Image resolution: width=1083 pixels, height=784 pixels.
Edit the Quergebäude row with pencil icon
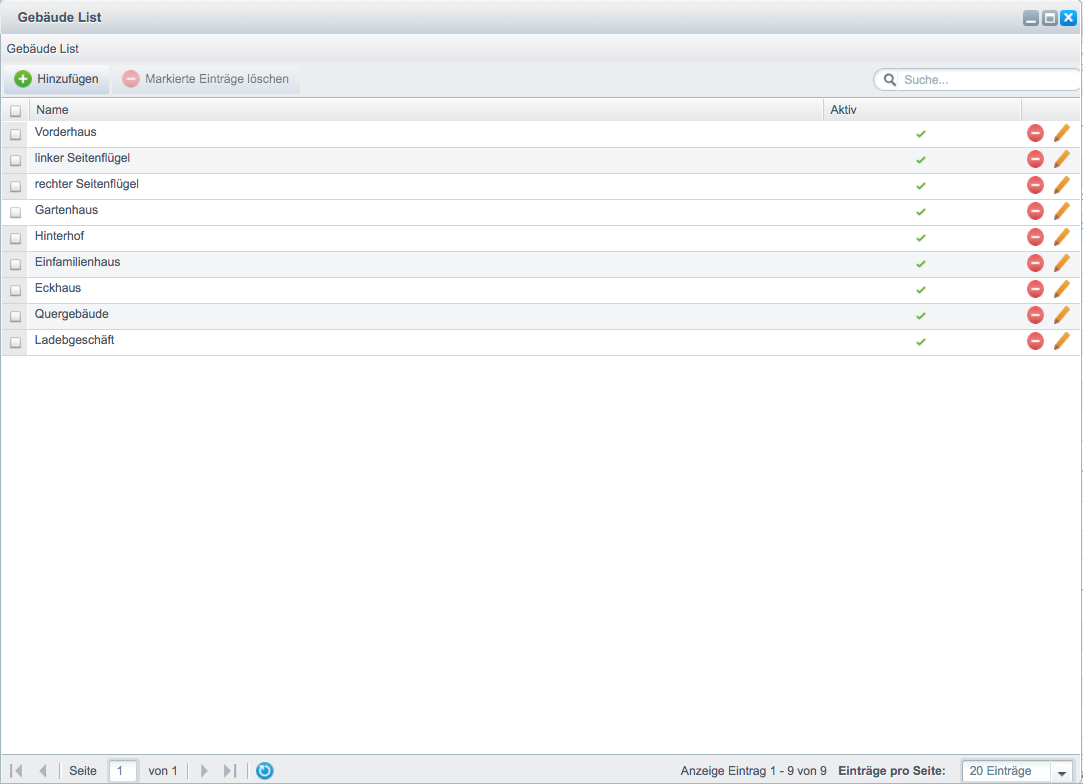tap(1062, 315)
